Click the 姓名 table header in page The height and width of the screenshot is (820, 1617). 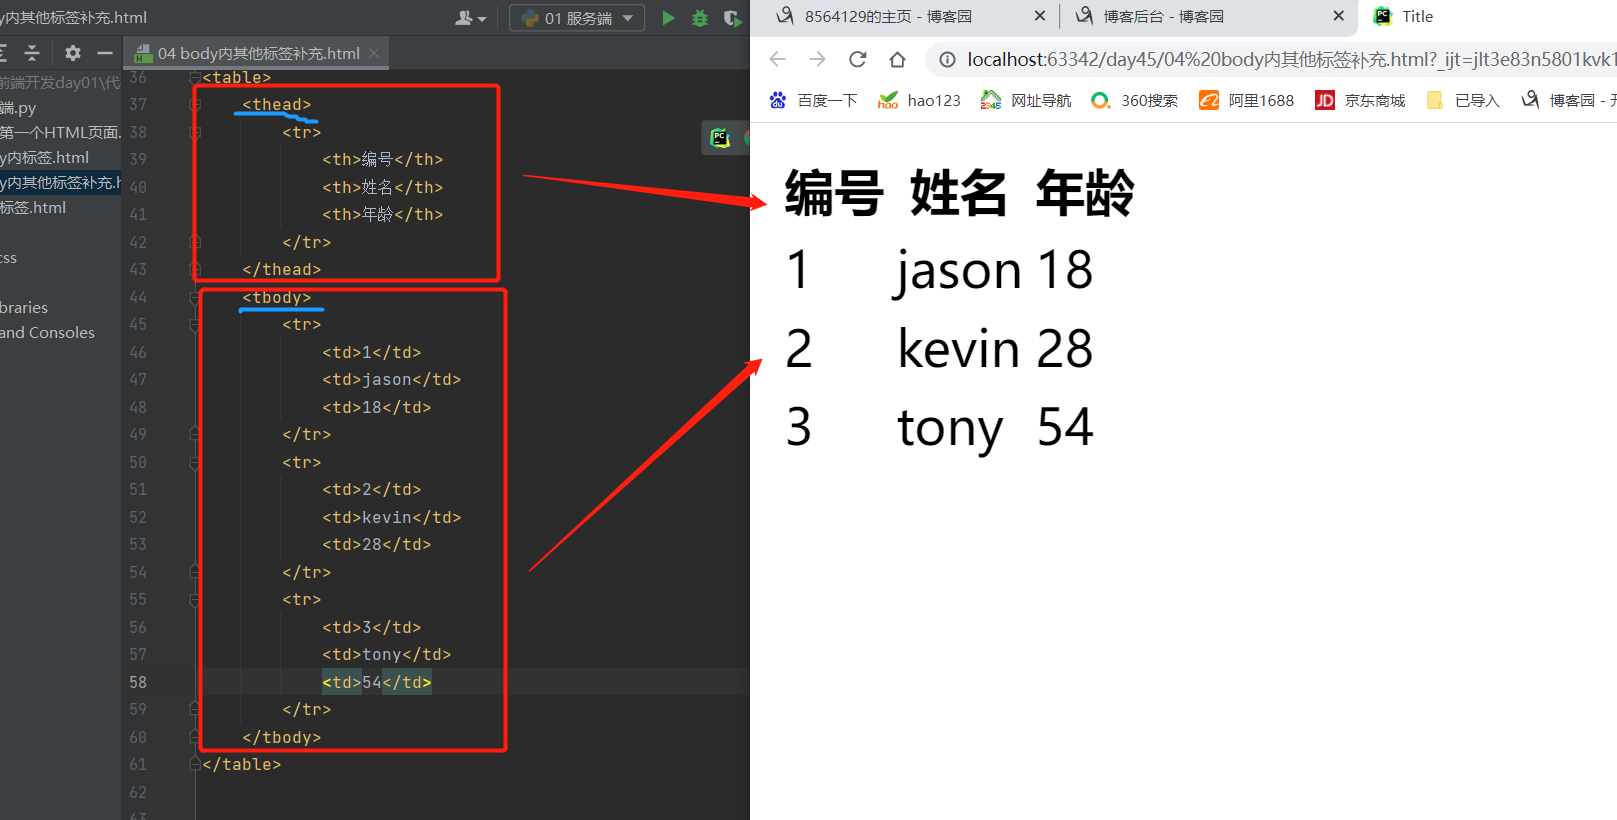point(958,193)
